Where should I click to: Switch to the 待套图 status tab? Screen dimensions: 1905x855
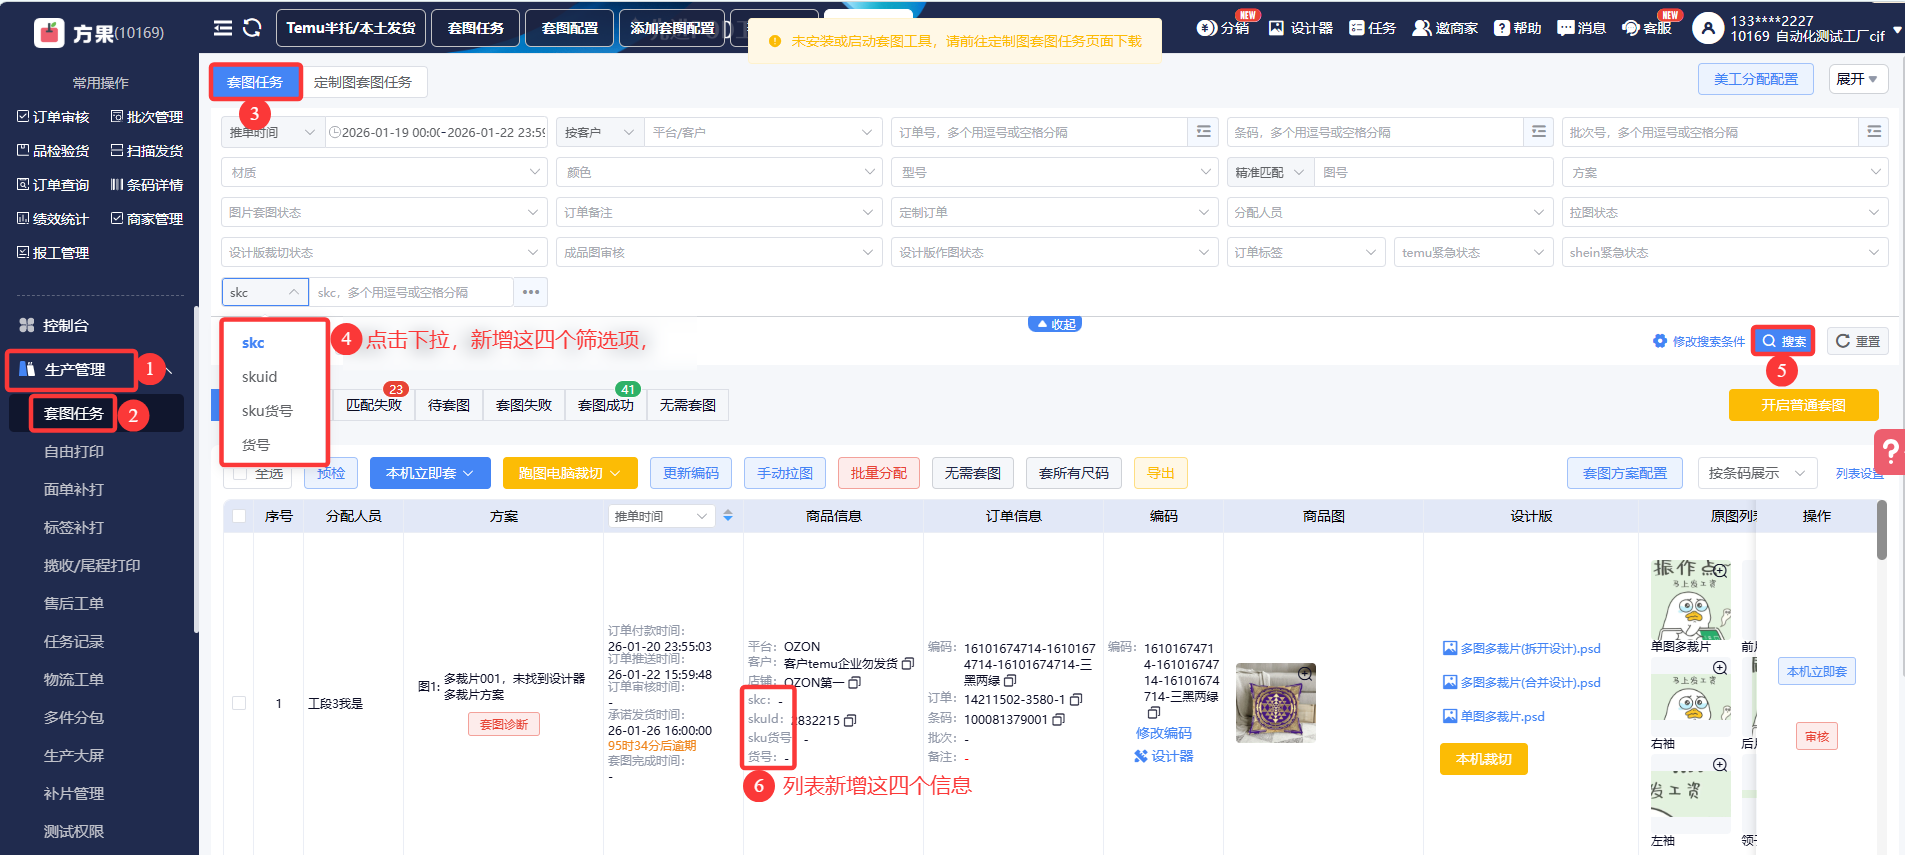(449, 405)
